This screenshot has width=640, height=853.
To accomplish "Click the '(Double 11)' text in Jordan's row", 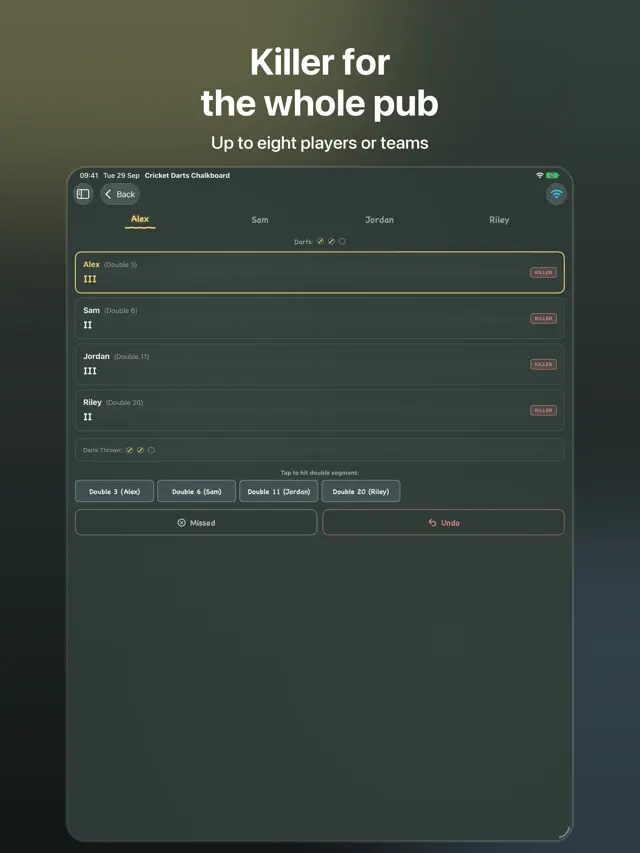I will [132, 356].
